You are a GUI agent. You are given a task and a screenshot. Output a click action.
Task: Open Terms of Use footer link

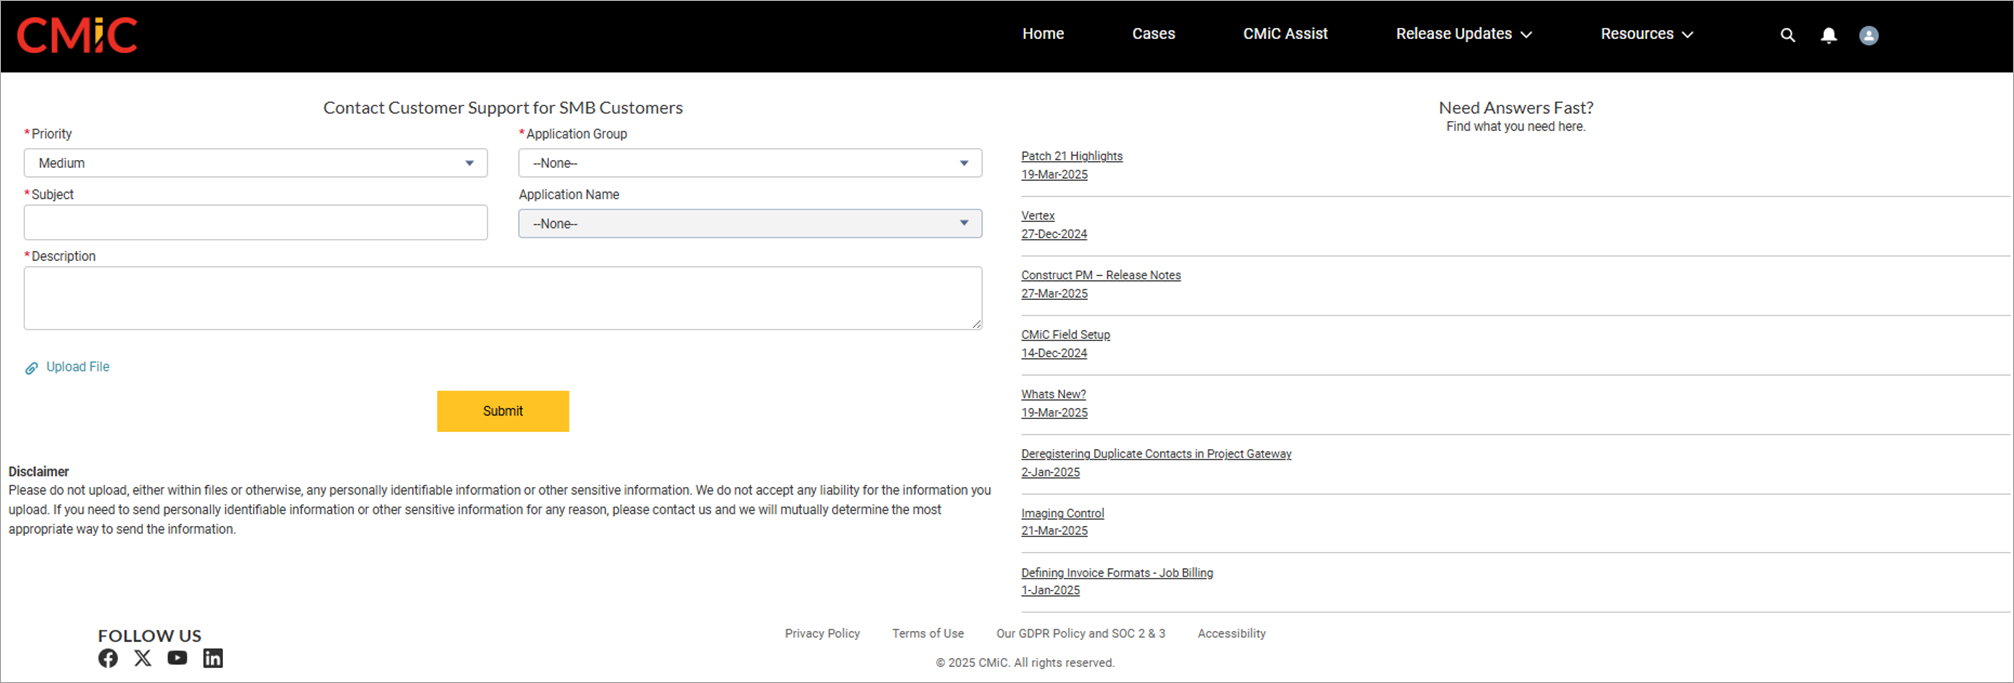point(928,634)
